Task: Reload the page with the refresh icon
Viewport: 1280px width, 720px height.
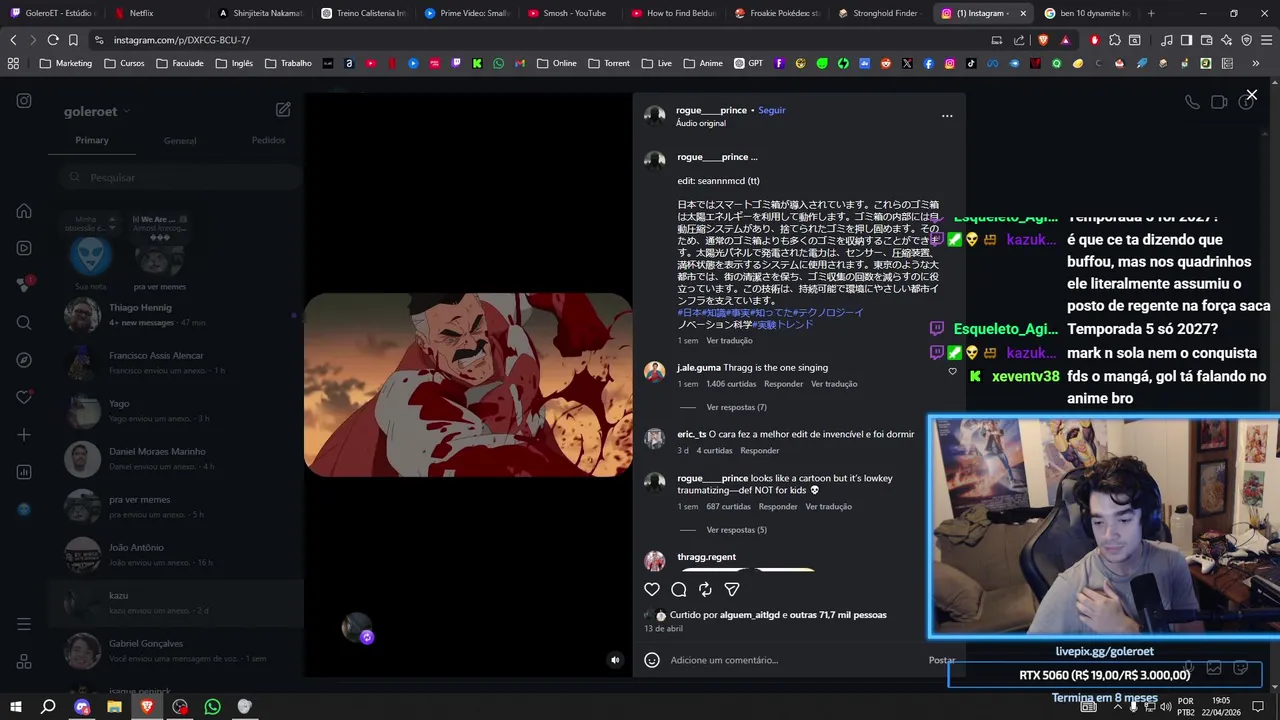Action: click(53, 40)
